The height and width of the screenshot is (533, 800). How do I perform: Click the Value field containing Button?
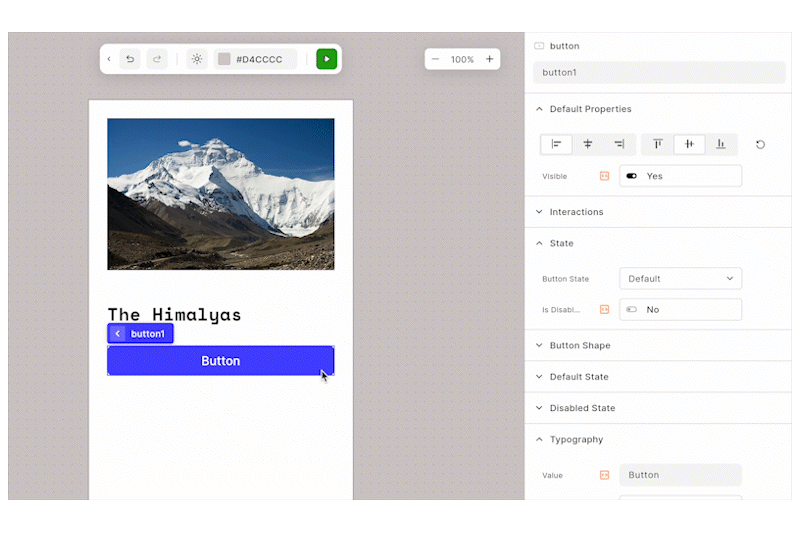[681, 475]
